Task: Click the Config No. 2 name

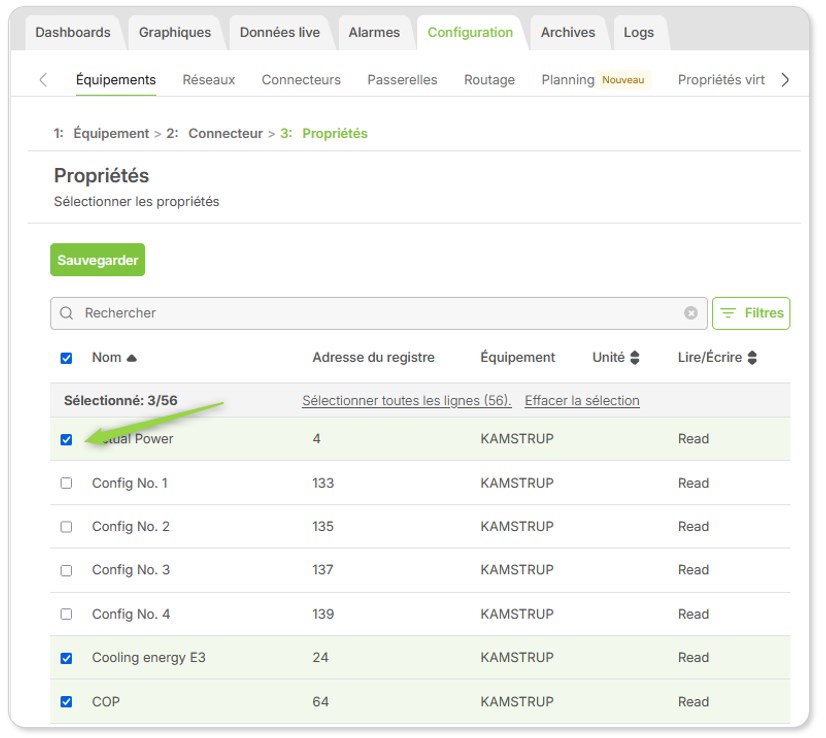Action: pyautogui.click(x=131, y=527)
